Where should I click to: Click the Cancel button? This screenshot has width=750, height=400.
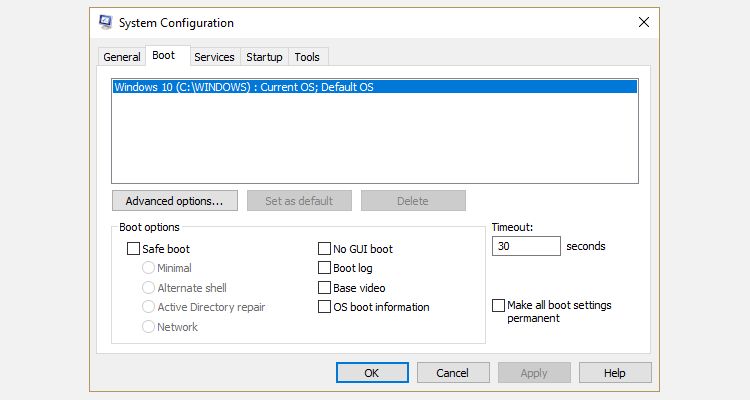pos(451,373)
